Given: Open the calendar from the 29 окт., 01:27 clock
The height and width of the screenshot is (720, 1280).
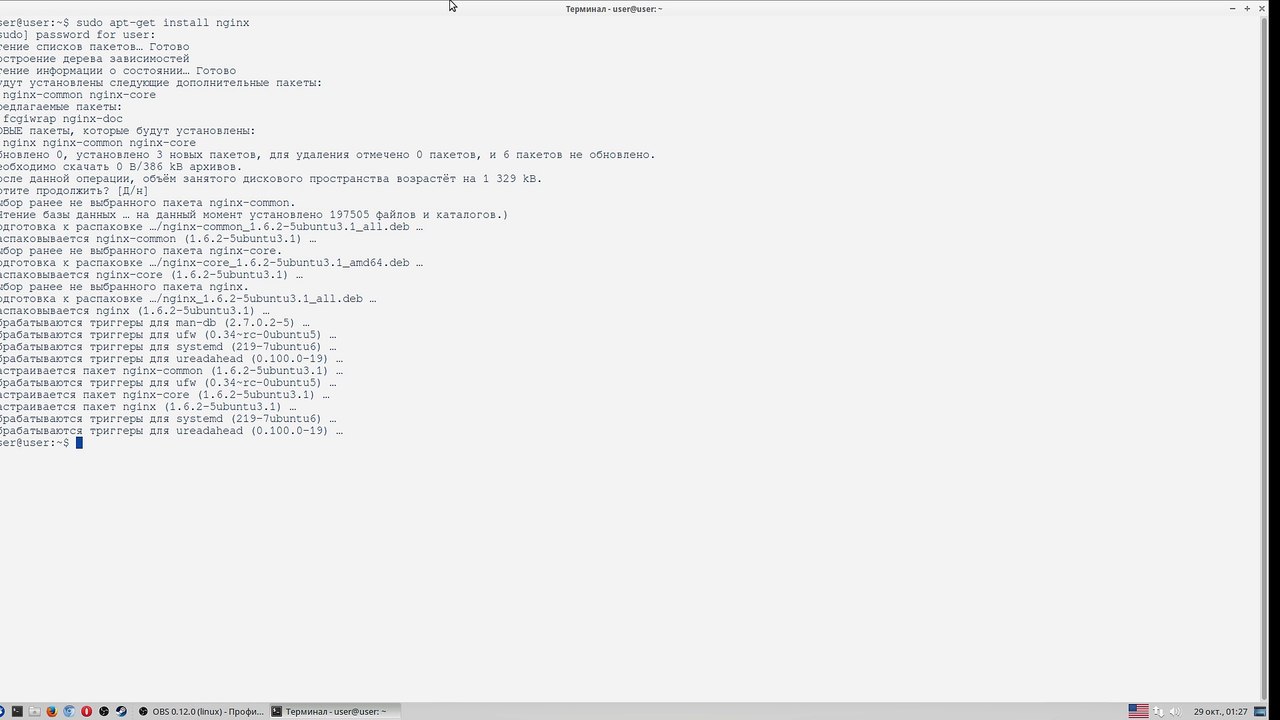Looking at the screenshot, I should [1220, 712].
